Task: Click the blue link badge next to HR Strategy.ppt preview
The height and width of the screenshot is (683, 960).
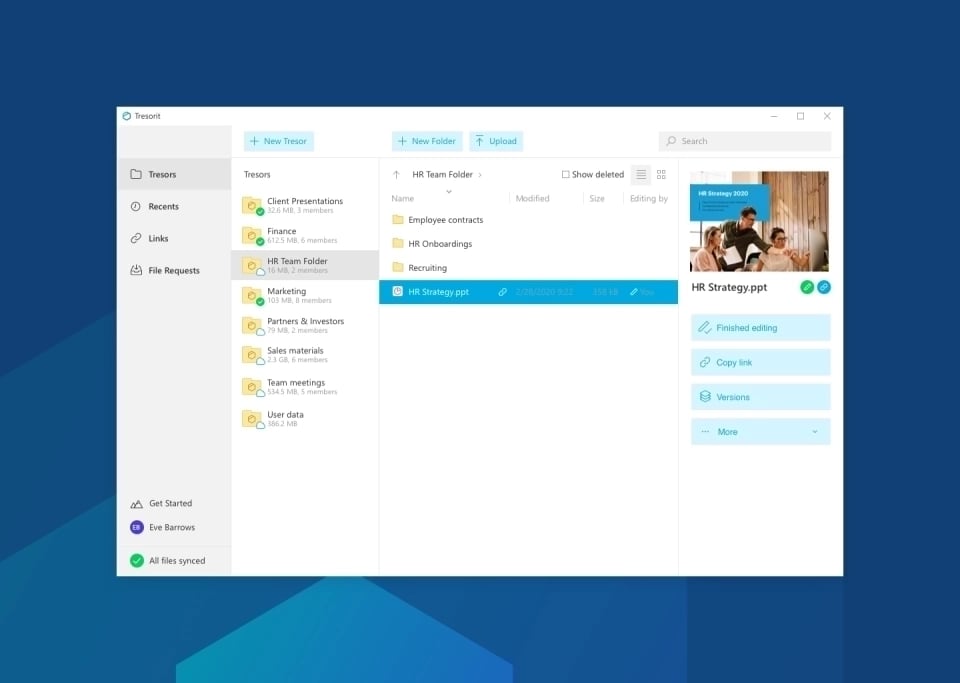Action: coord(824,287)
